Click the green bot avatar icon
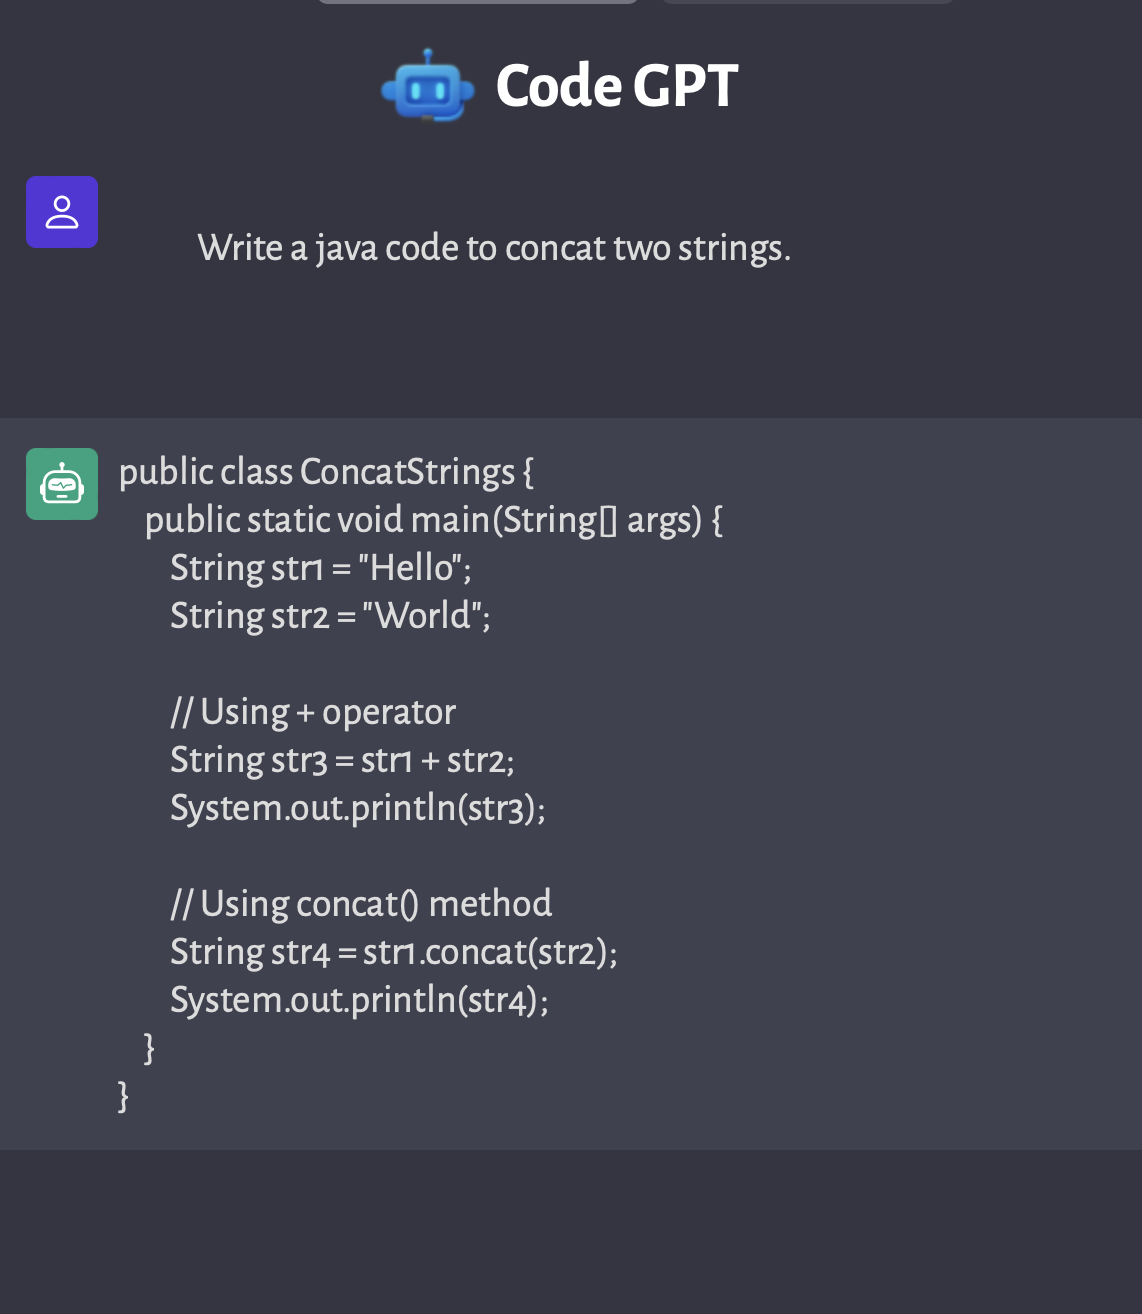The image size is (1142, 1314). [x=62, y=484]
